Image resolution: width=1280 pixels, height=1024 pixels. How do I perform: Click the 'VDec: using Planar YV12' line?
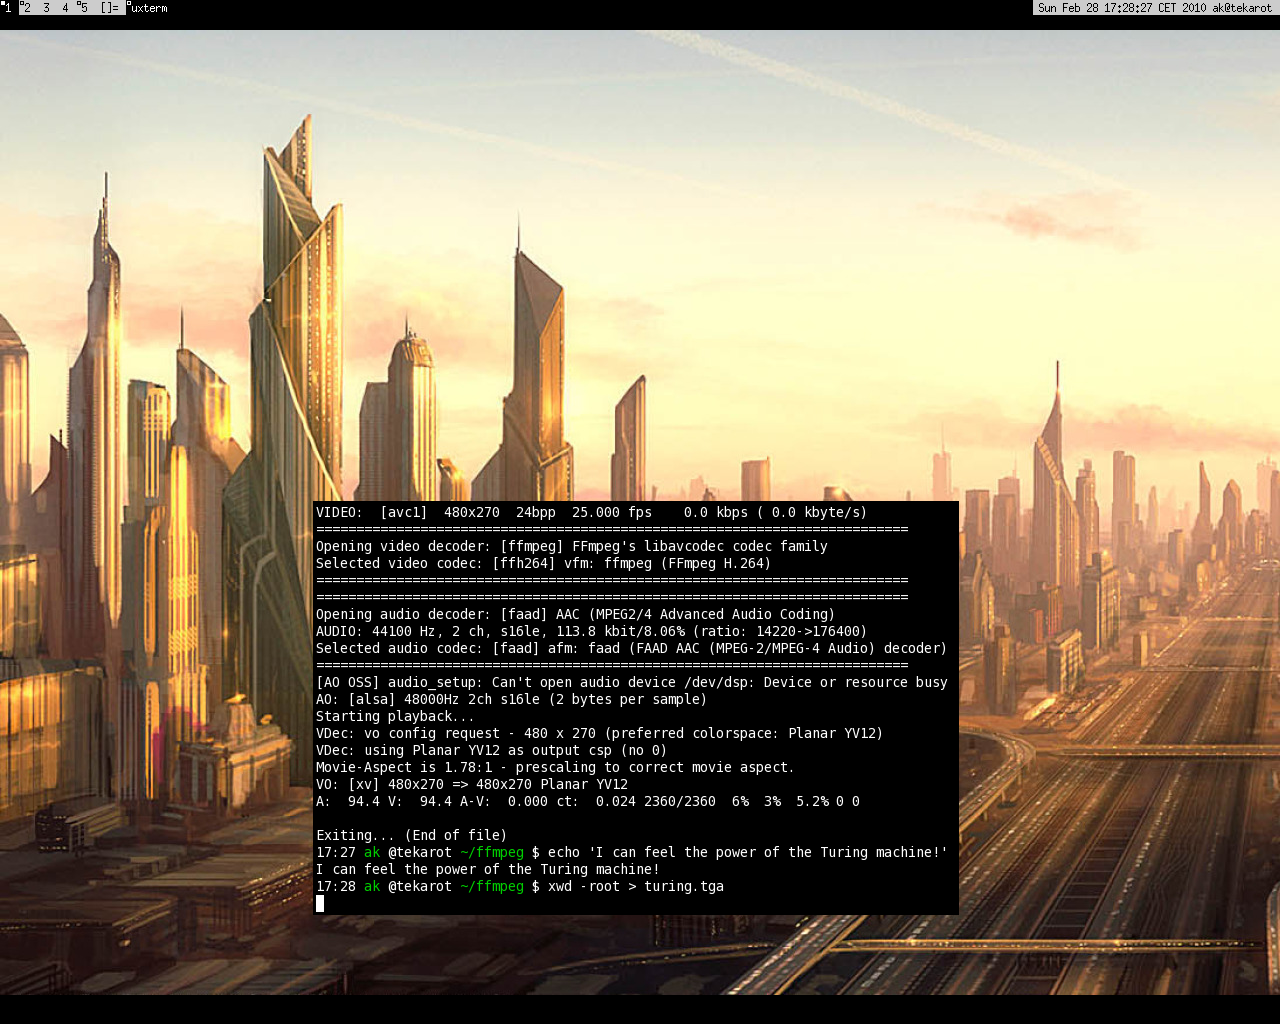pyautogui.click(x=492, y=750)
